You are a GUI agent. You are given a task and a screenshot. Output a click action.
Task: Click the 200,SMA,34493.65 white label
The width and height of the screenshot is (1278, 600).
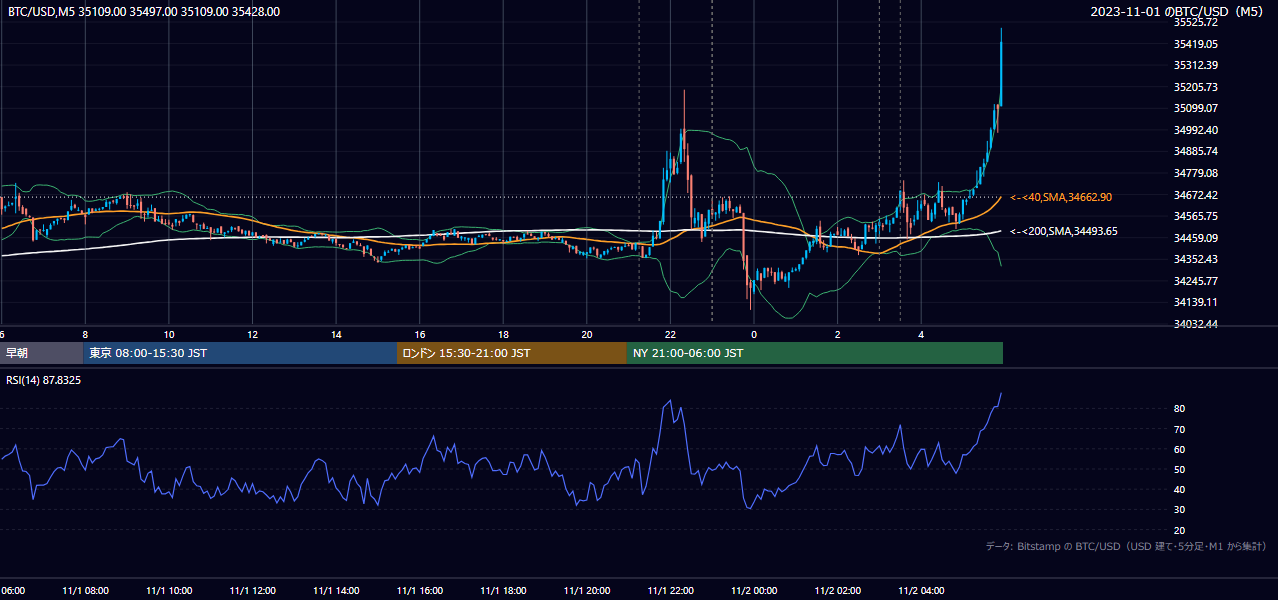tap(1064, 231)
